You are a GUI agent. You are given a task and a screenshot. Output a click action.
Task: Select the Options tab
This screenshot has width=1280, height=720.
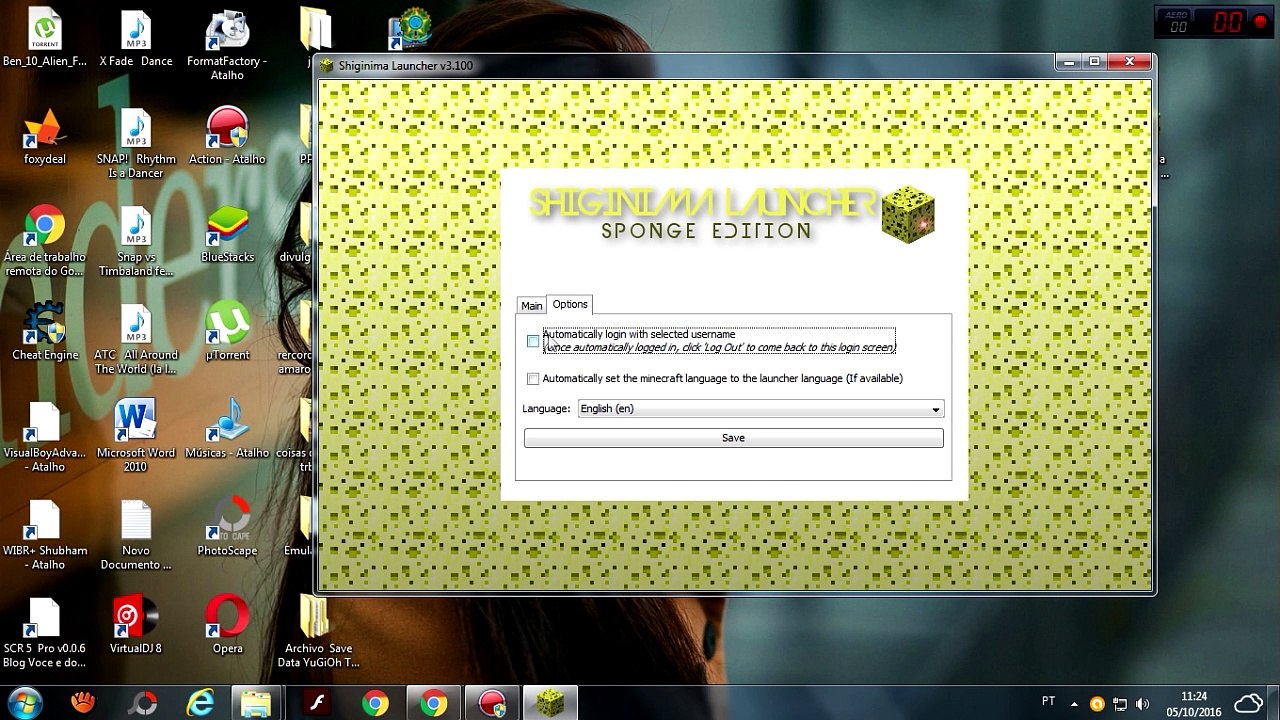570,304
